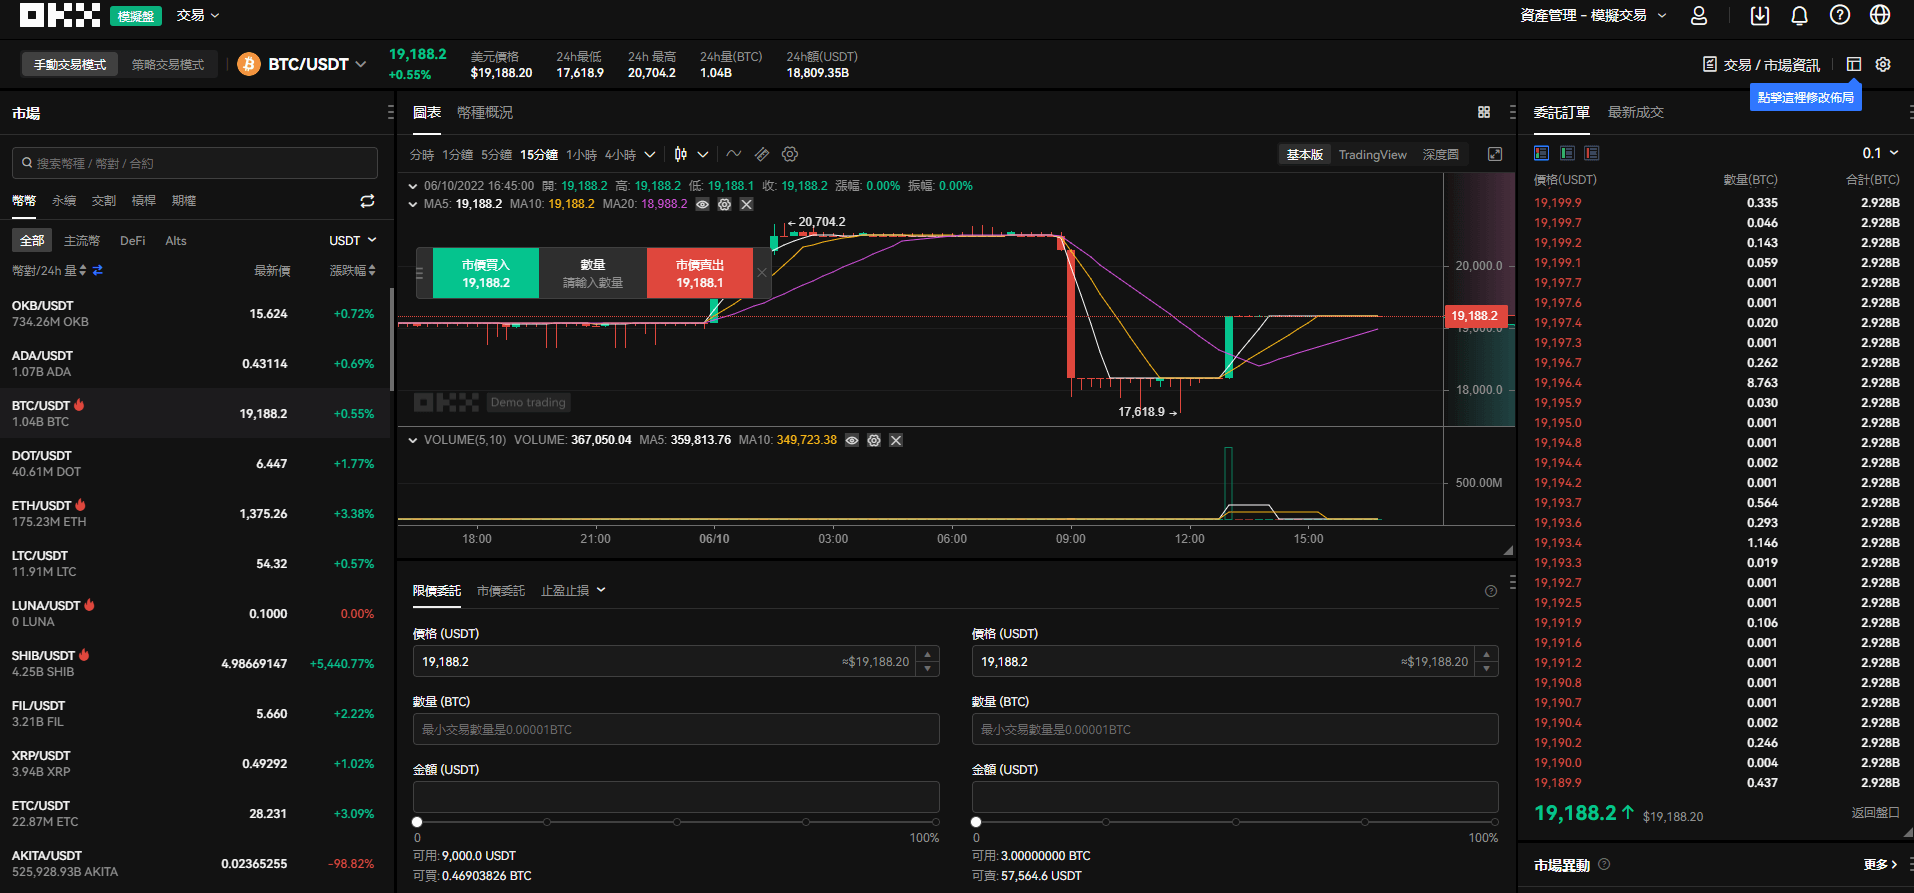Open the order book depth 0.1 dropdown
1914x893 pixels.
(1880, 153)
